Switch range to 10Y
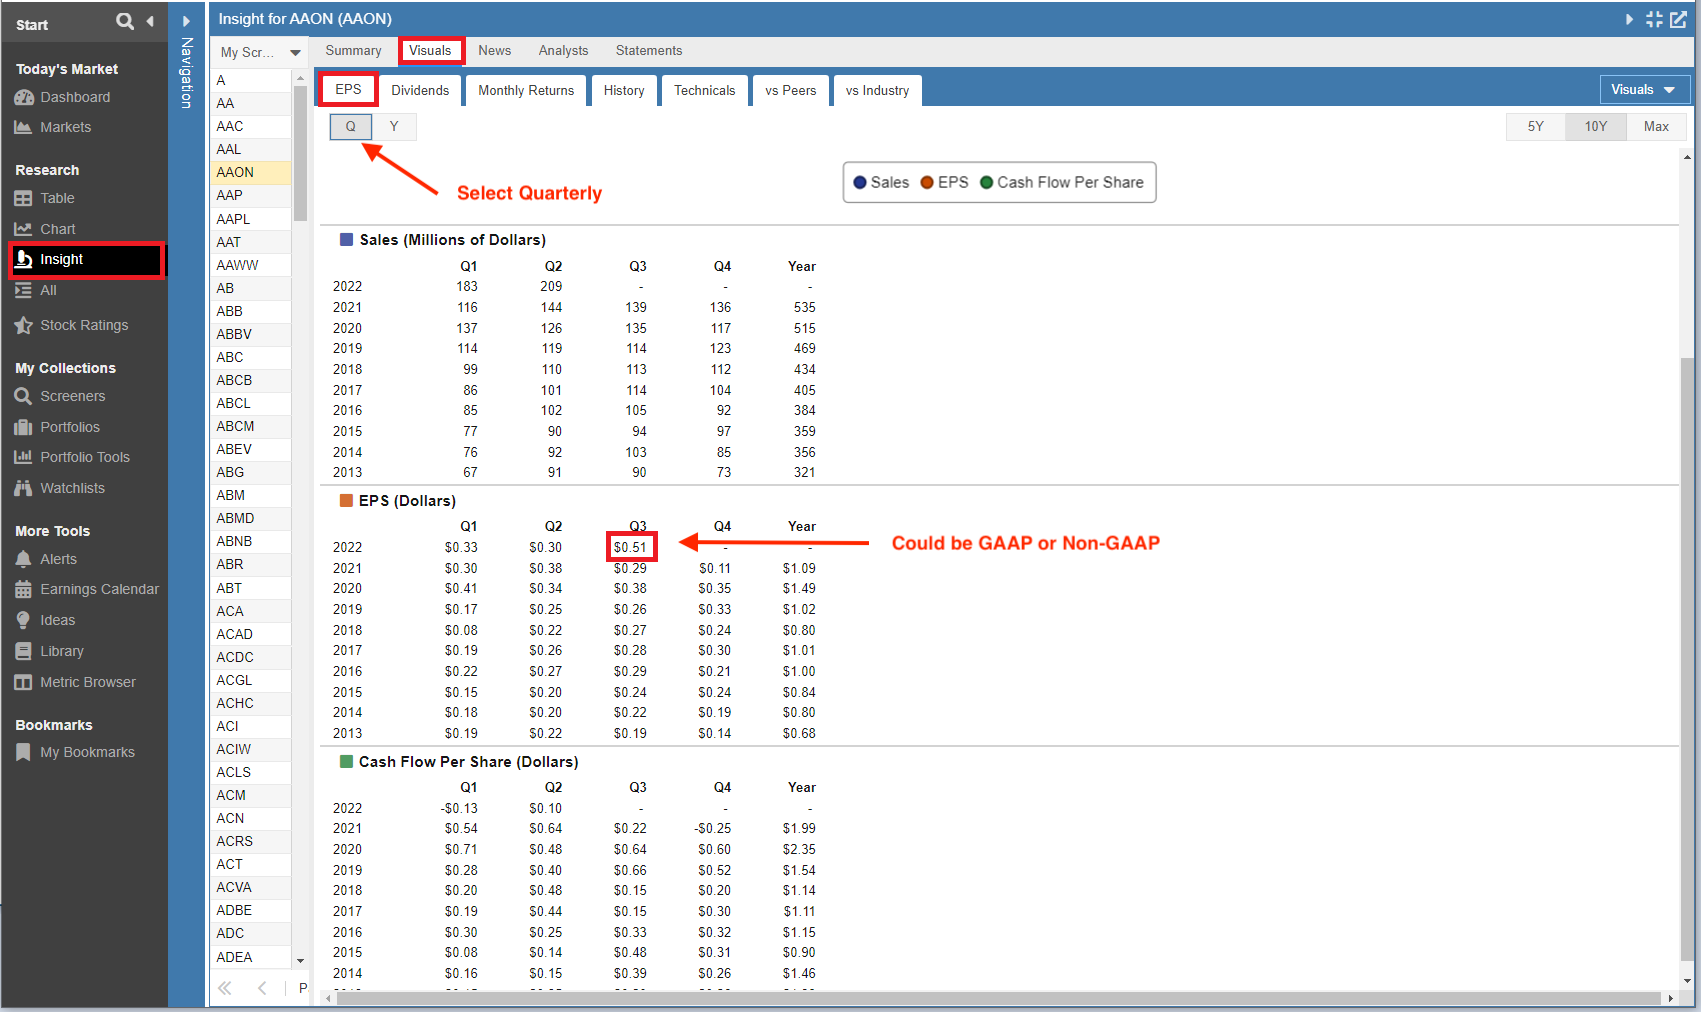Image resolution: width=1701 pixels, height=1012 pixels. 1596,127
